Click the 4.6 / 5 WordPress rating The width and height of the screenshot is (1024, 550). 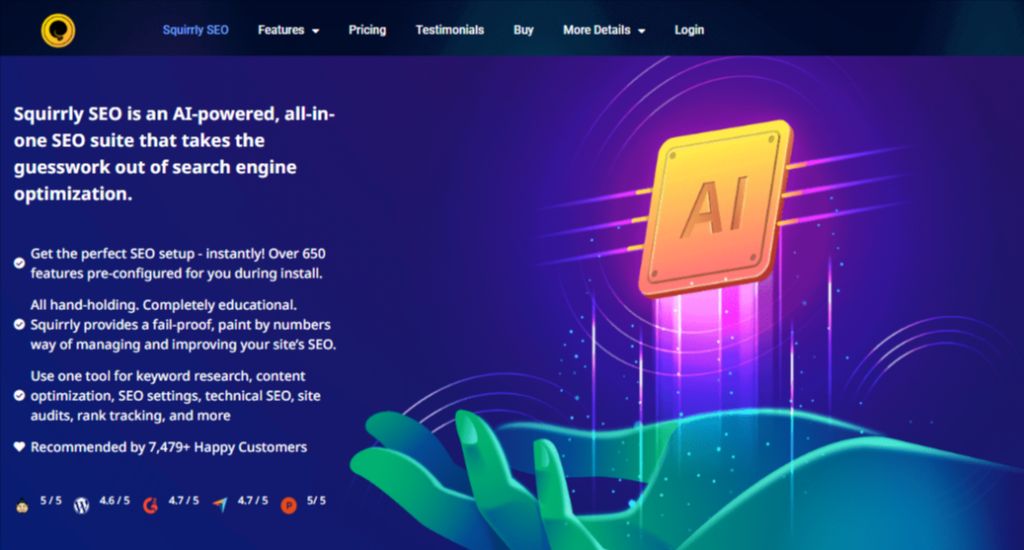(114, 500)
